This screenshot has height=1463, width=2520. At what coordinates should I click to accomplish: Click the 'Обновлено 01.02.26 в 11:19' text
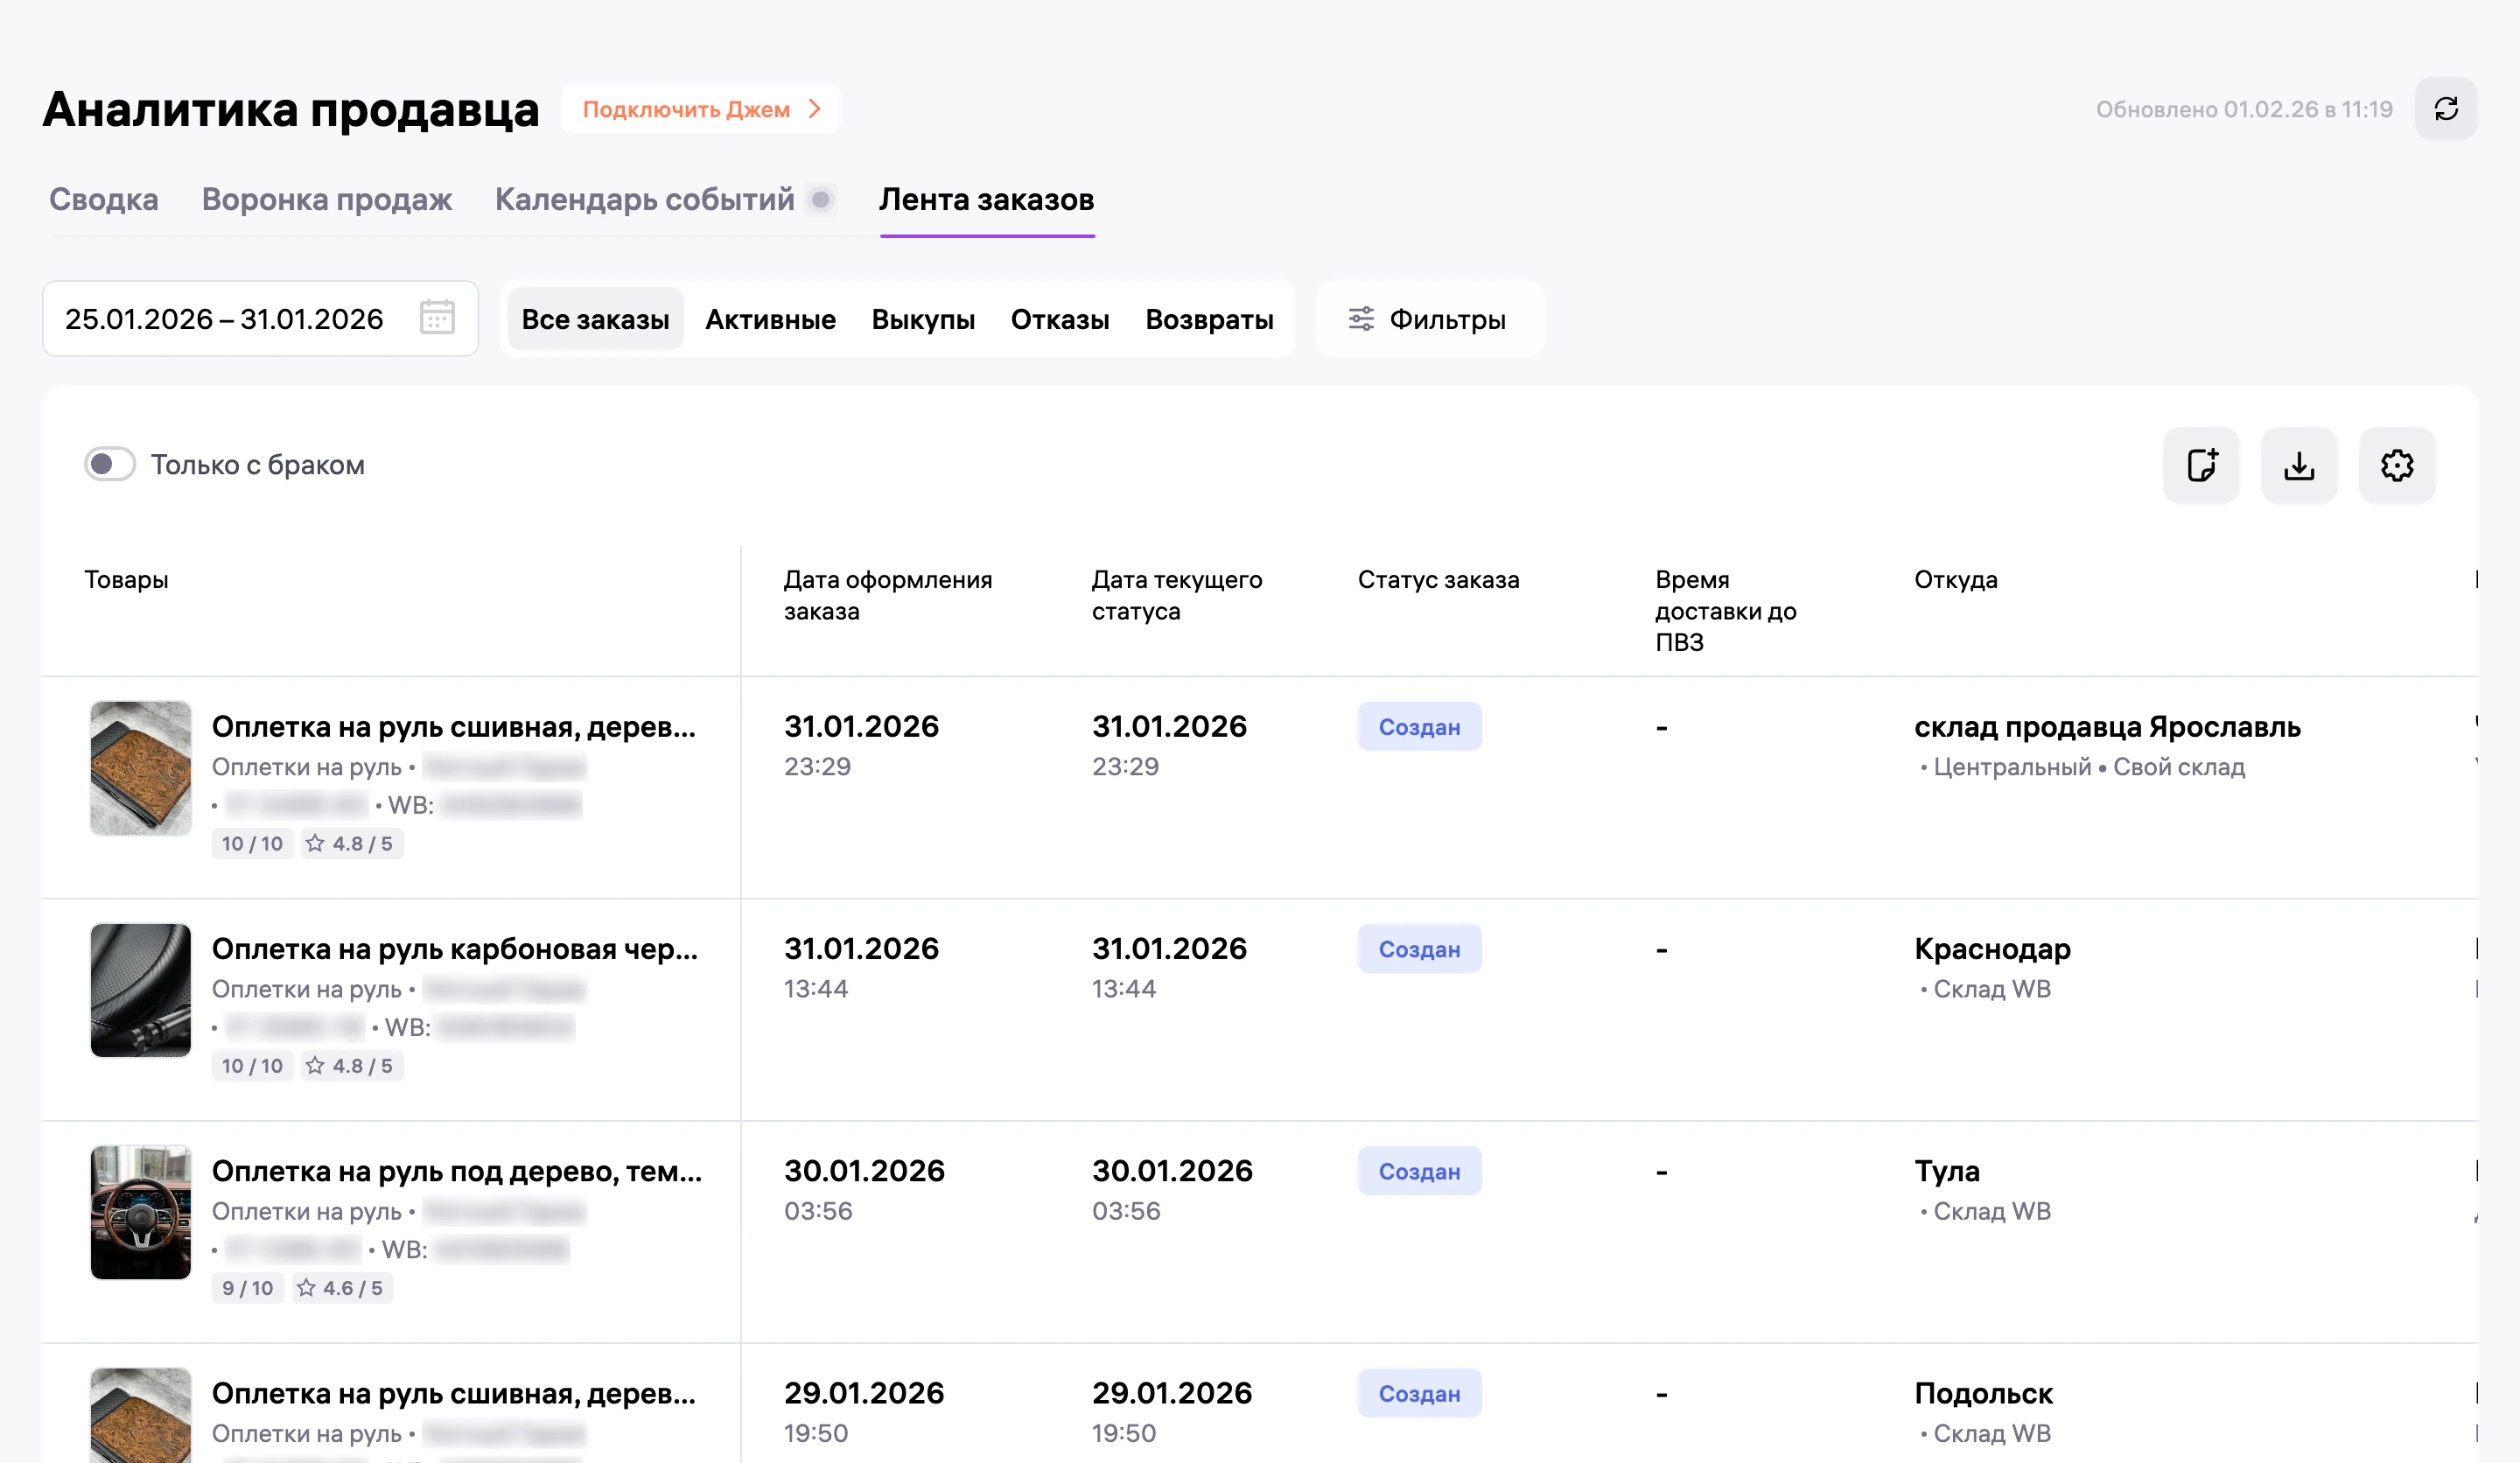click(2244, 109)
